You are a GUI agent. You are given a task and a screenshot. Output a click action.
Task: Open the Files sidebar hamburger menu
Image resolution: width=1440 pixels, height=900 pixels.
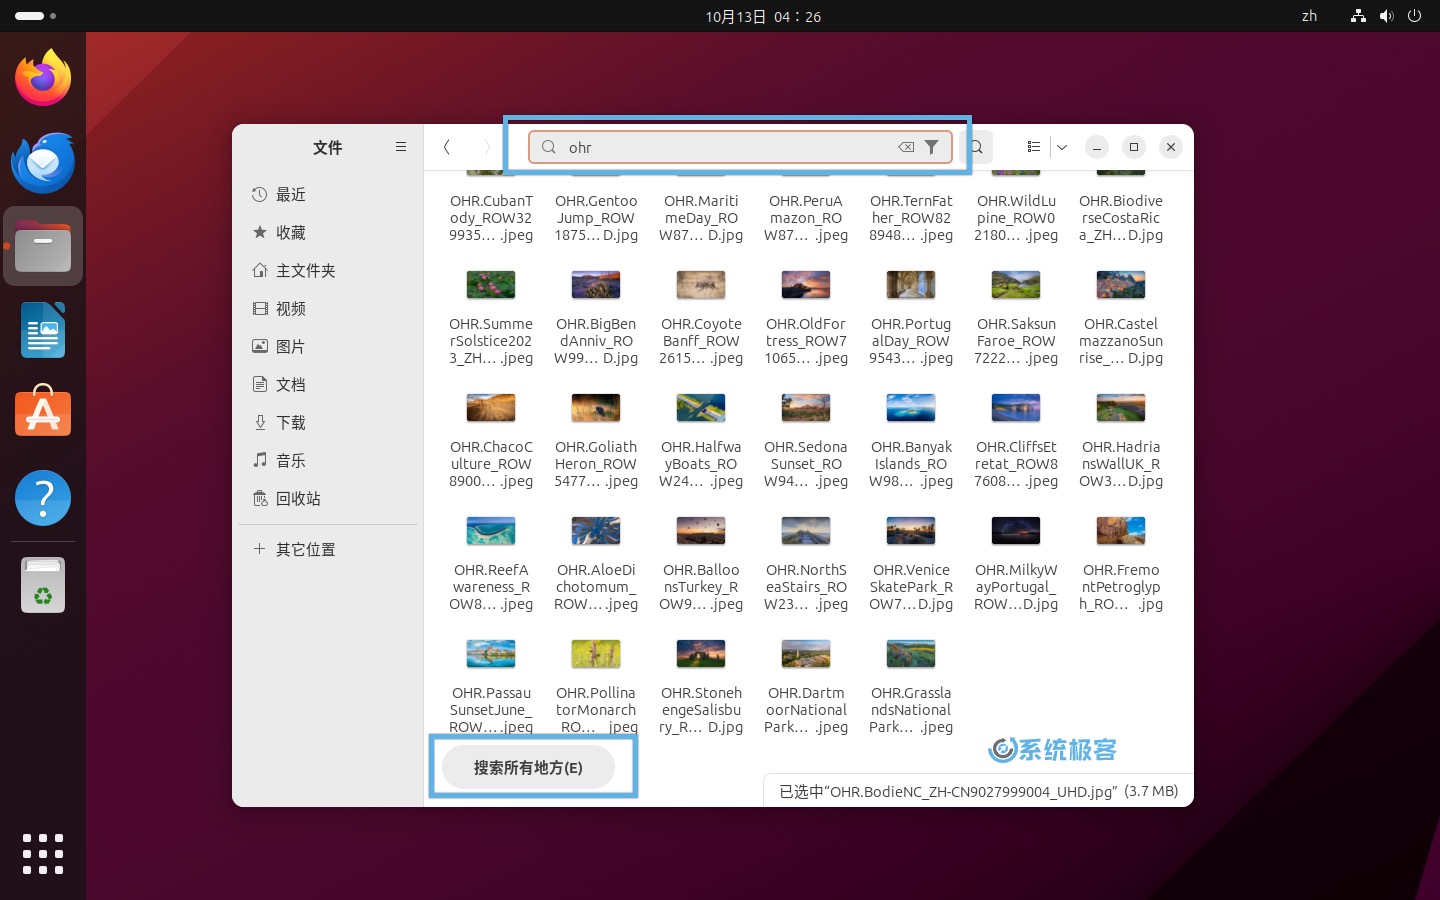pyautogui.click(x=401, y=147)
